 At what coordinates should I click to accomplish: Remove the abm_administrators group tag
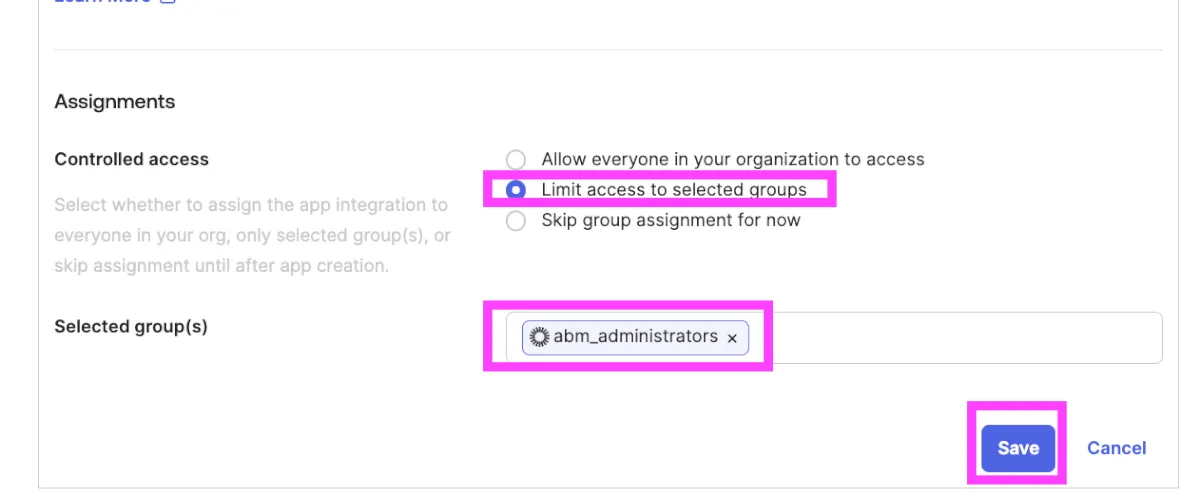point(732,339)
